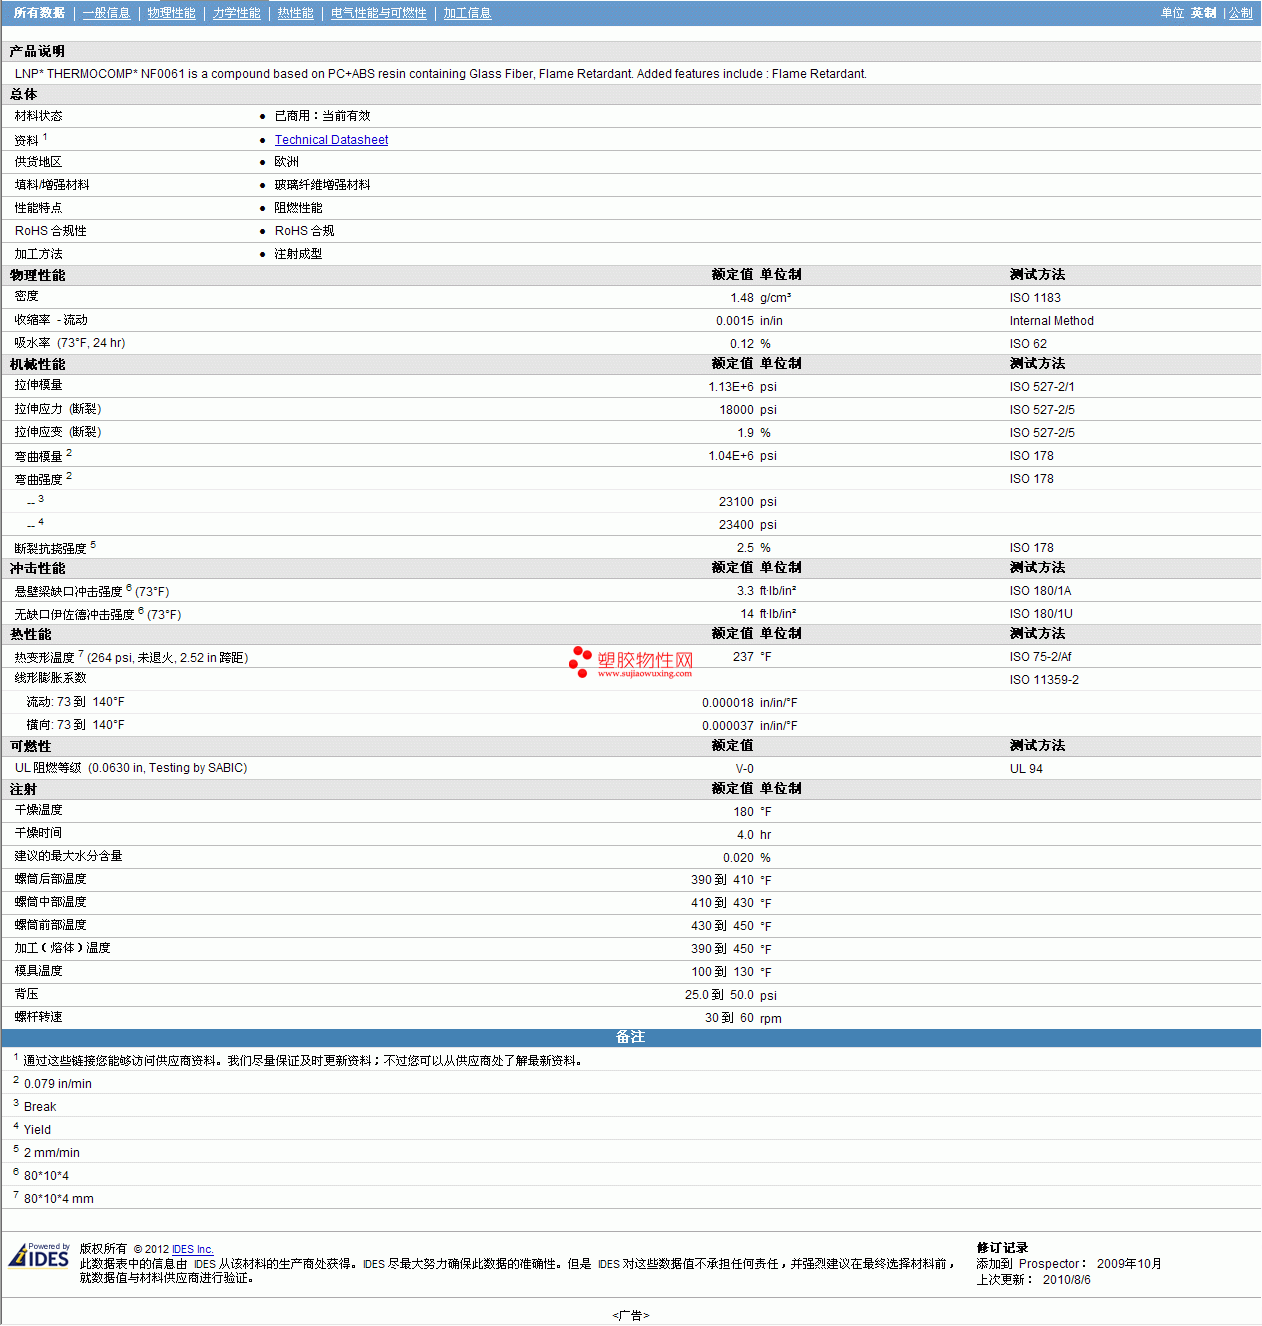Click the 背压 row label
Image resolution: width=1262 pixels, height=1326 pixels.
click(x=27, y=994)
